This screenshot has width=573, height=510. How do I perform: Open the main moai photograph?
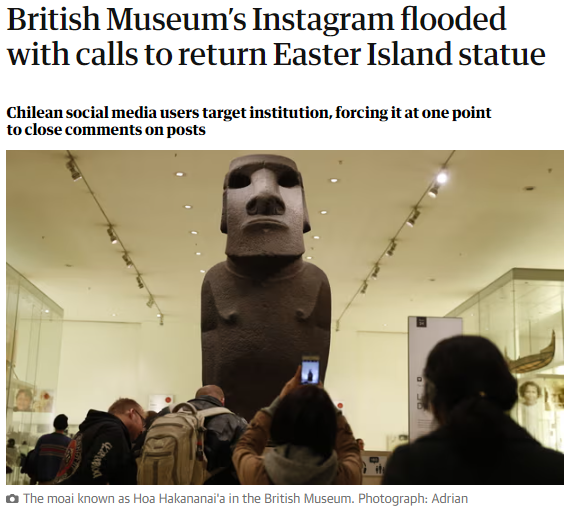pyautogui.click(x=285, y=317)
